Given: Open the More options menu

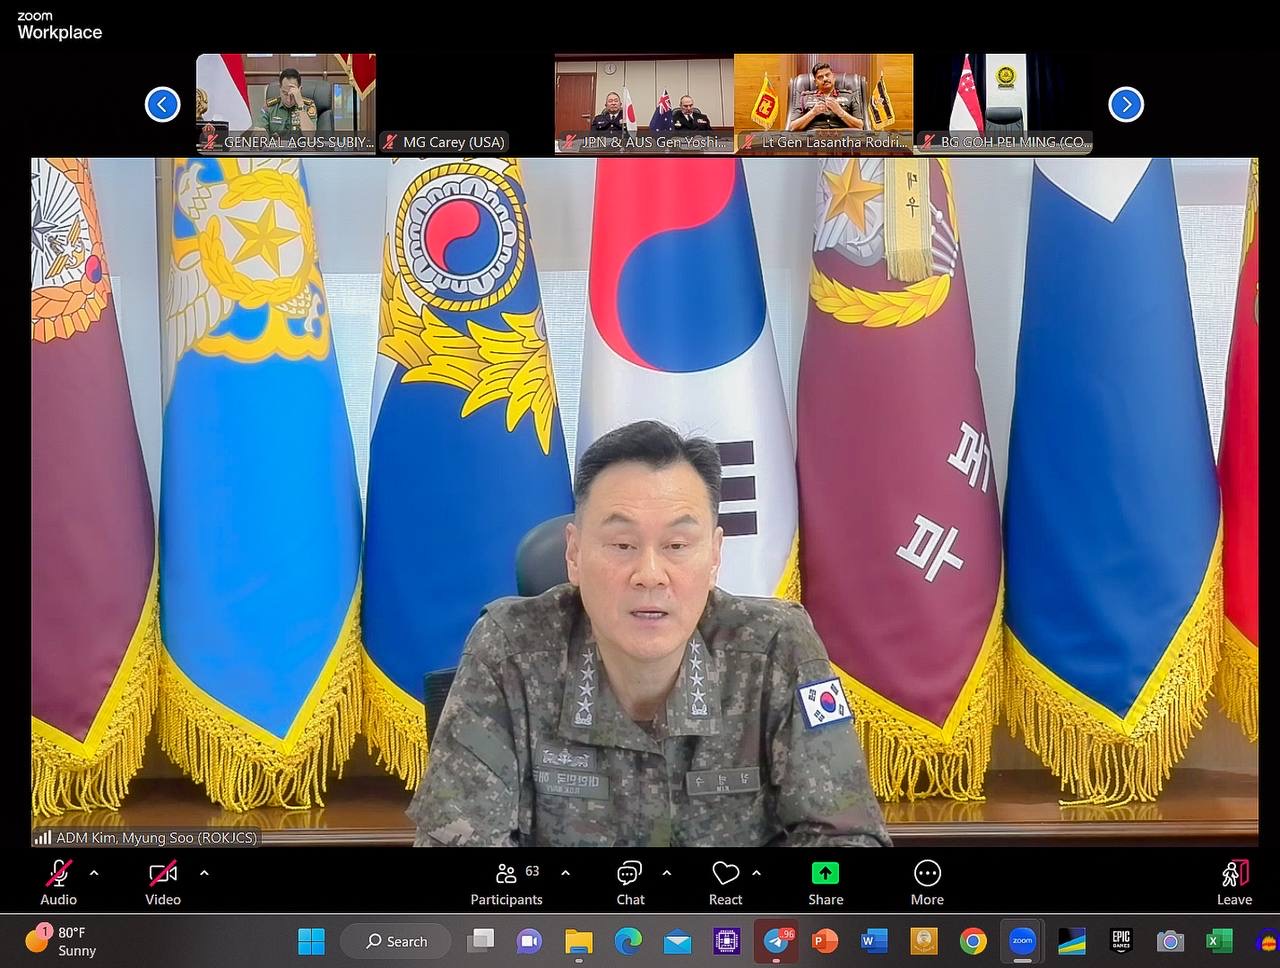Looking at the screenshot, I should click(927, 881).
